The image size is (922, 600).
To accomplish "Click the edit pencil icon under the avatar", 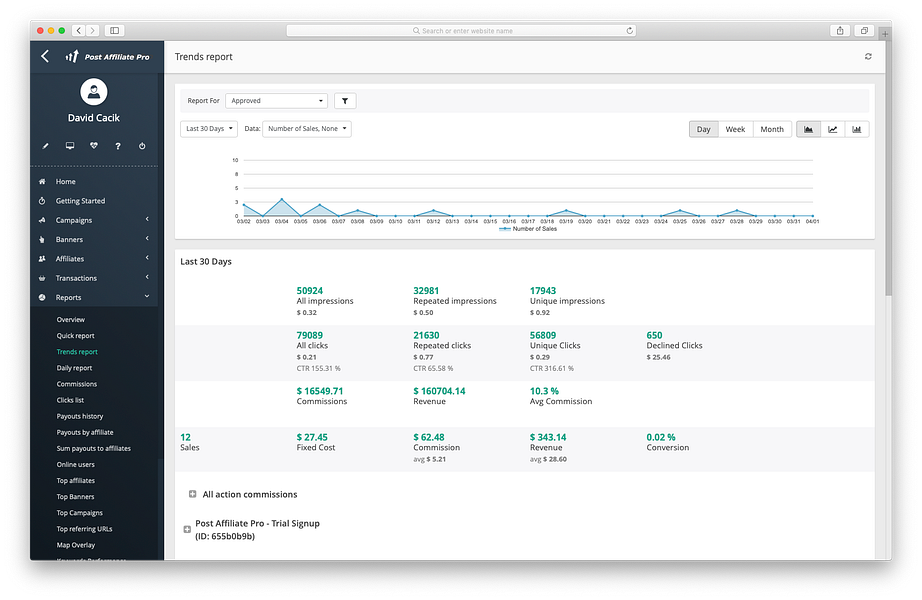I will [x=44, y=145].
